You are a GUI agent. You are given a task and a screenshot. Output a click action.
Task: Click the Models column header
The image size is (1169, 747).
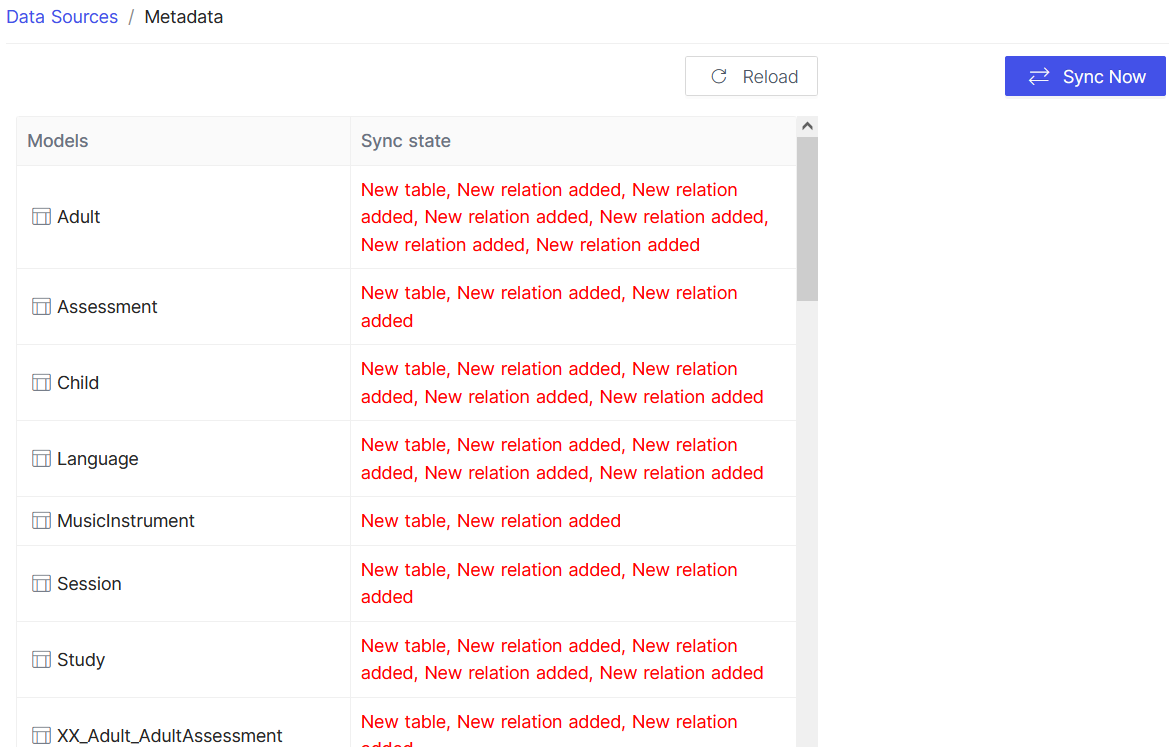pos(57,141)
